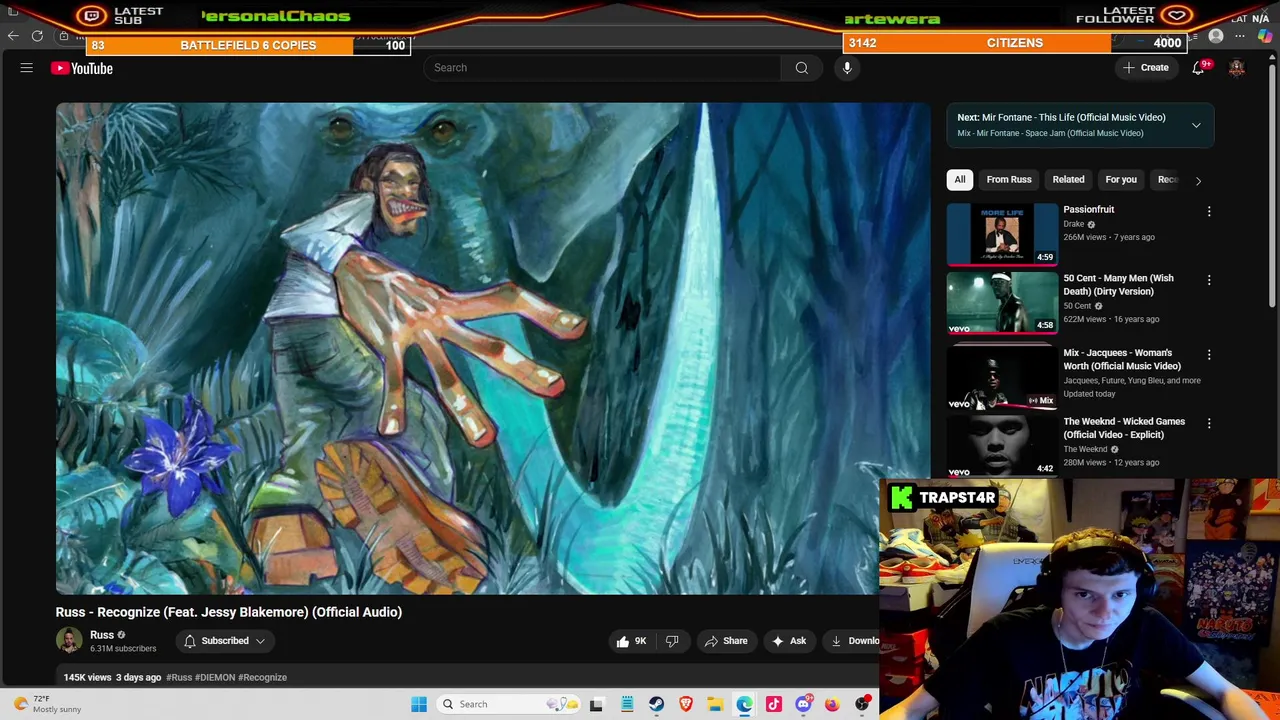Click '145K views 3 days ago' text
This screenshot has width=1280, height=720.
[x=112, y=678]
